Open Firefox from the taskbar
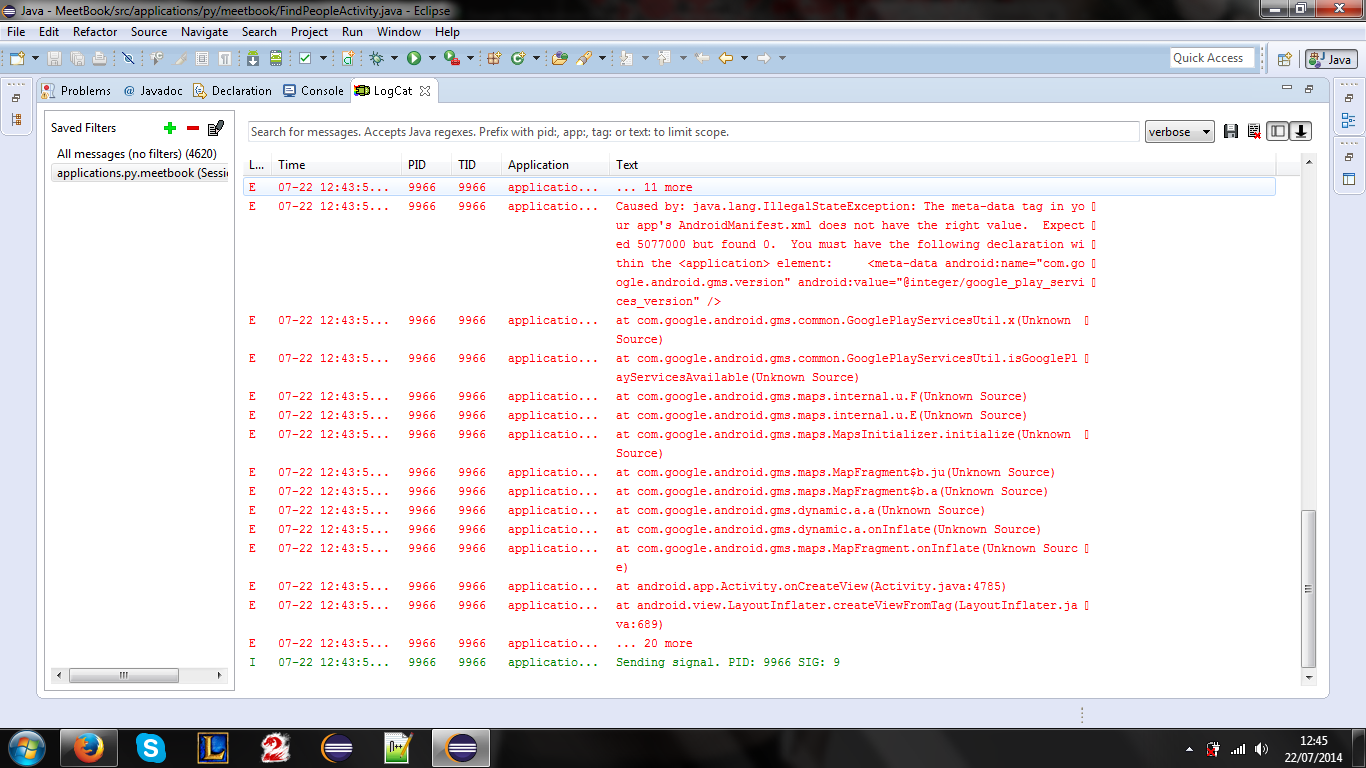The width and height of the screenshot is (1366, 768). (89, 748)
